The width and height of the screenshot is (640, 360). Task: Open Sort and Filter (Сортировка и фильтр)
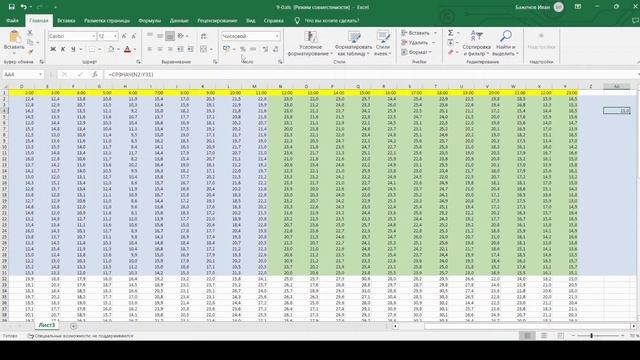pyautogui.click(x=476, y=43)
